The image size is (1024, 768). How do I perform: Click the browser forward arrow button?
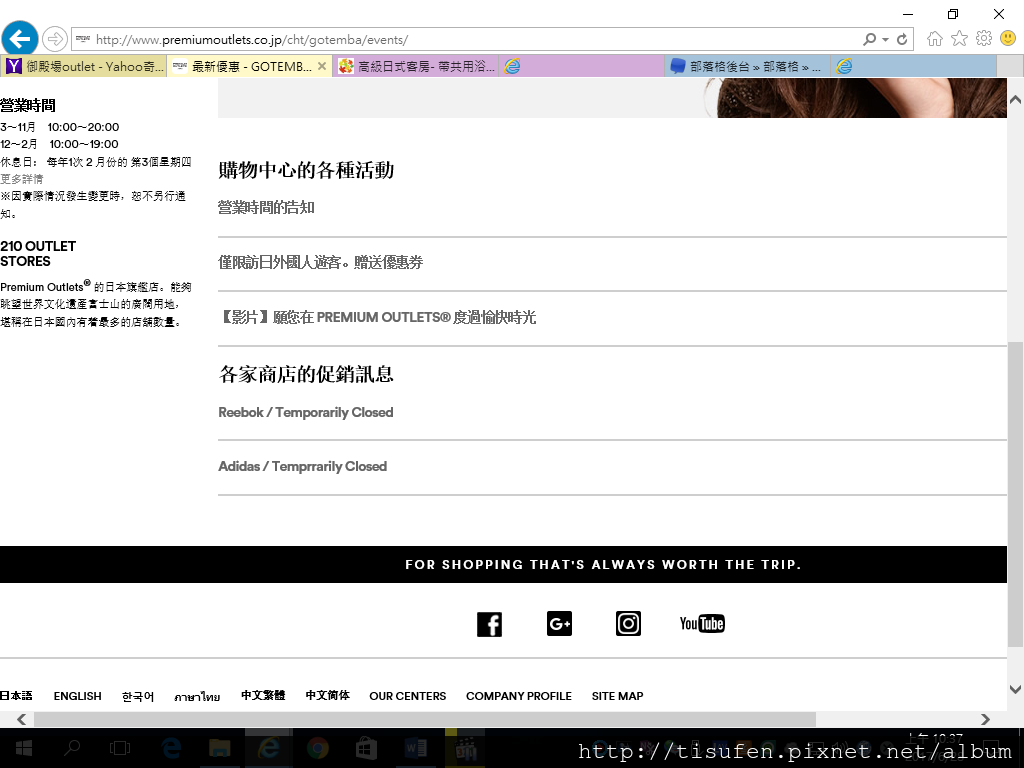[55, 39]
